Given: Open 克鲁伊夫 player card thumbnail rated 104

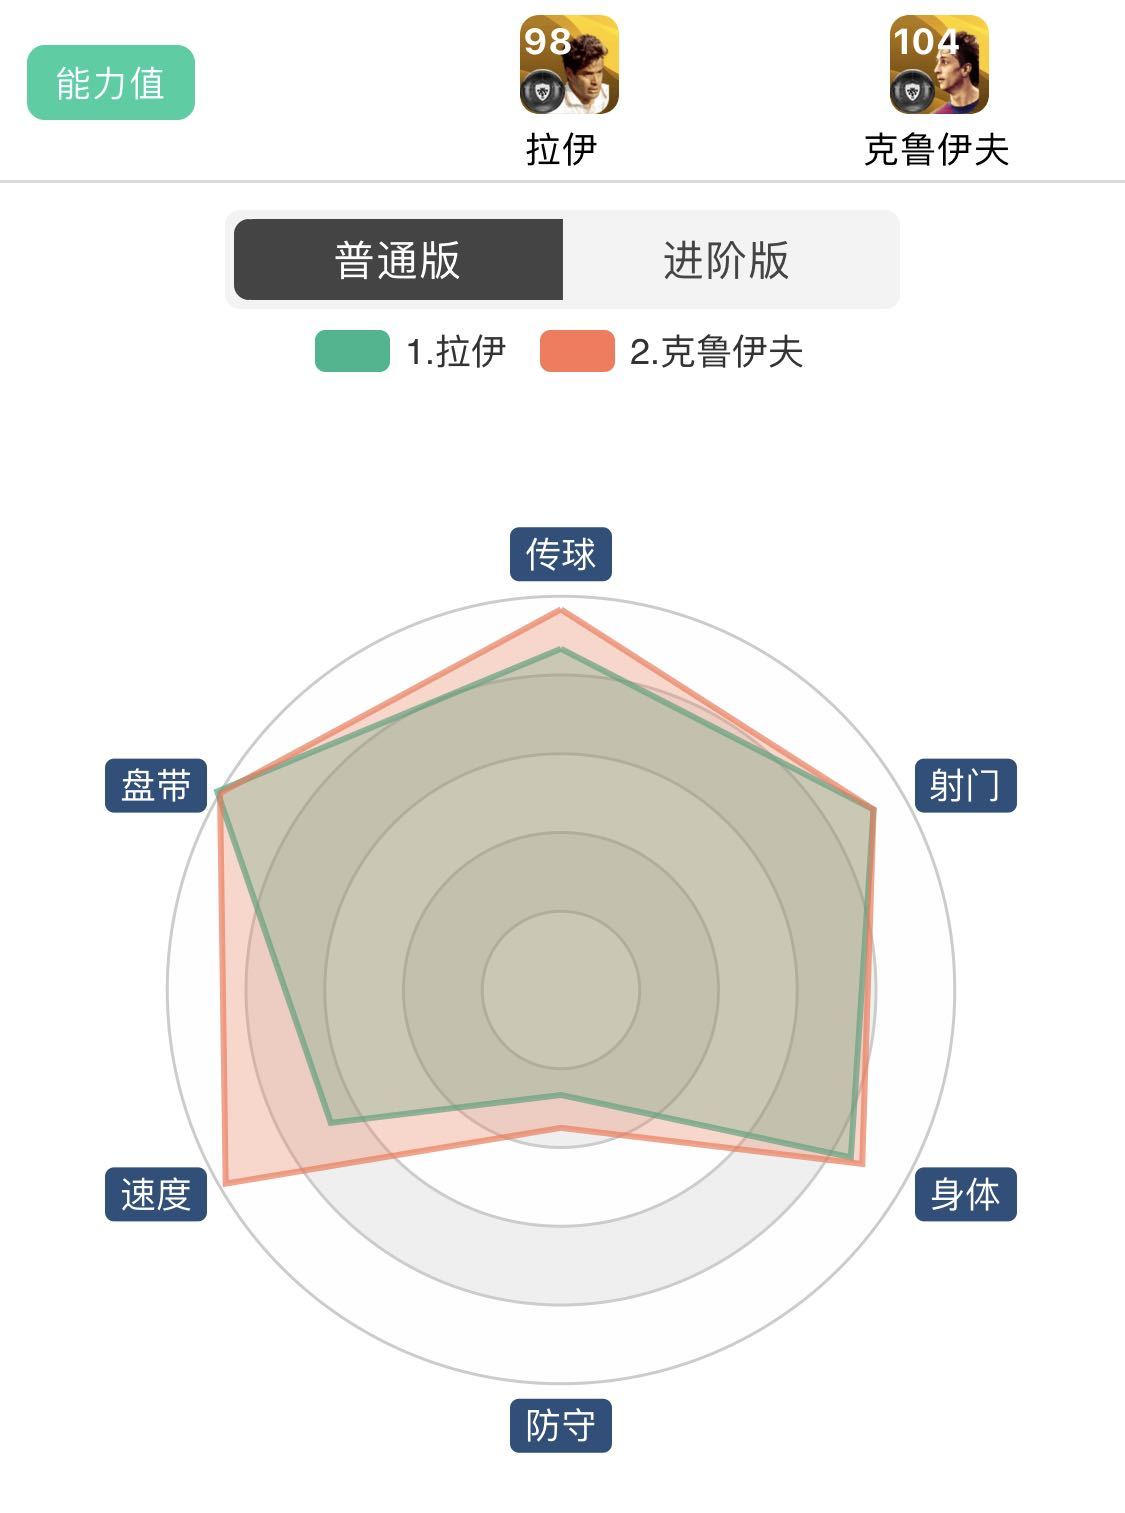Looking at the screenshot, I should [939, 65].
